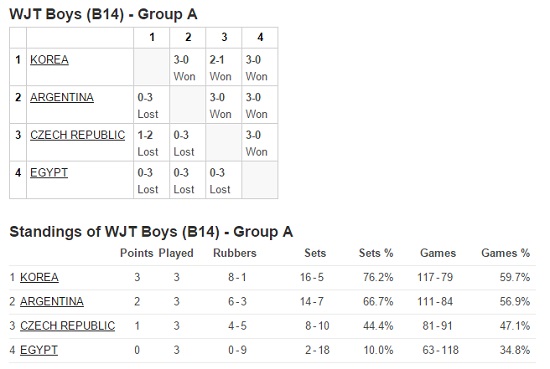The width and height of the screenshot is (550, 369).
Task: Select Argentina vs Korea 0-3 Lost cell
Action: pyautogui.click(x=152, y=105)
